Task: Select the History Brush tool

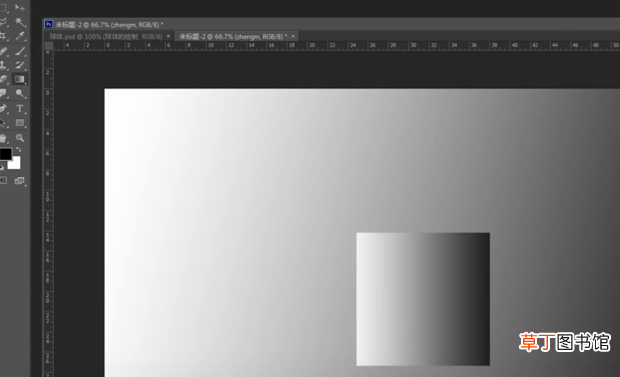Action: 20,65
